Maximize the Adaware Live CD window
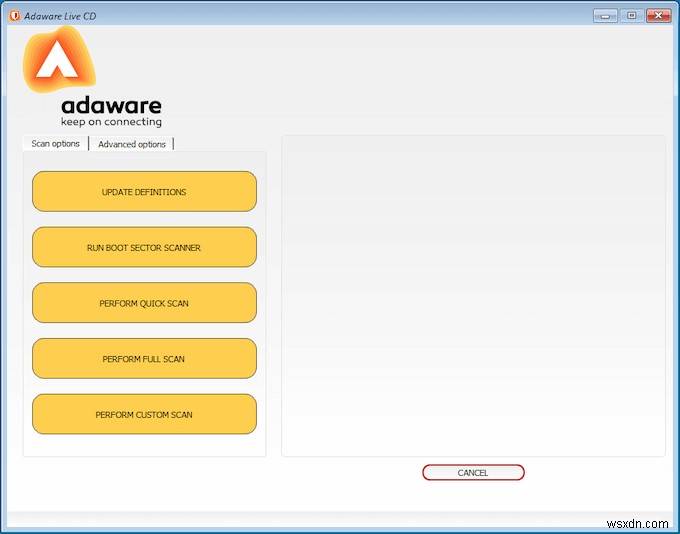Viewport: 680px width, 534px height. tap(631, 16)
